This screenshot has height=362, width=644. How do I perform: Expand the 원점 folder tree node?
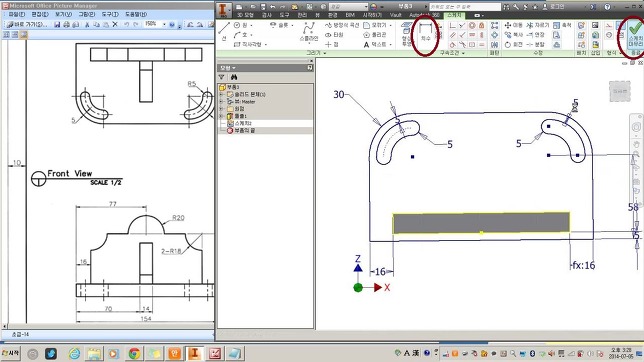tap(222, 109)
